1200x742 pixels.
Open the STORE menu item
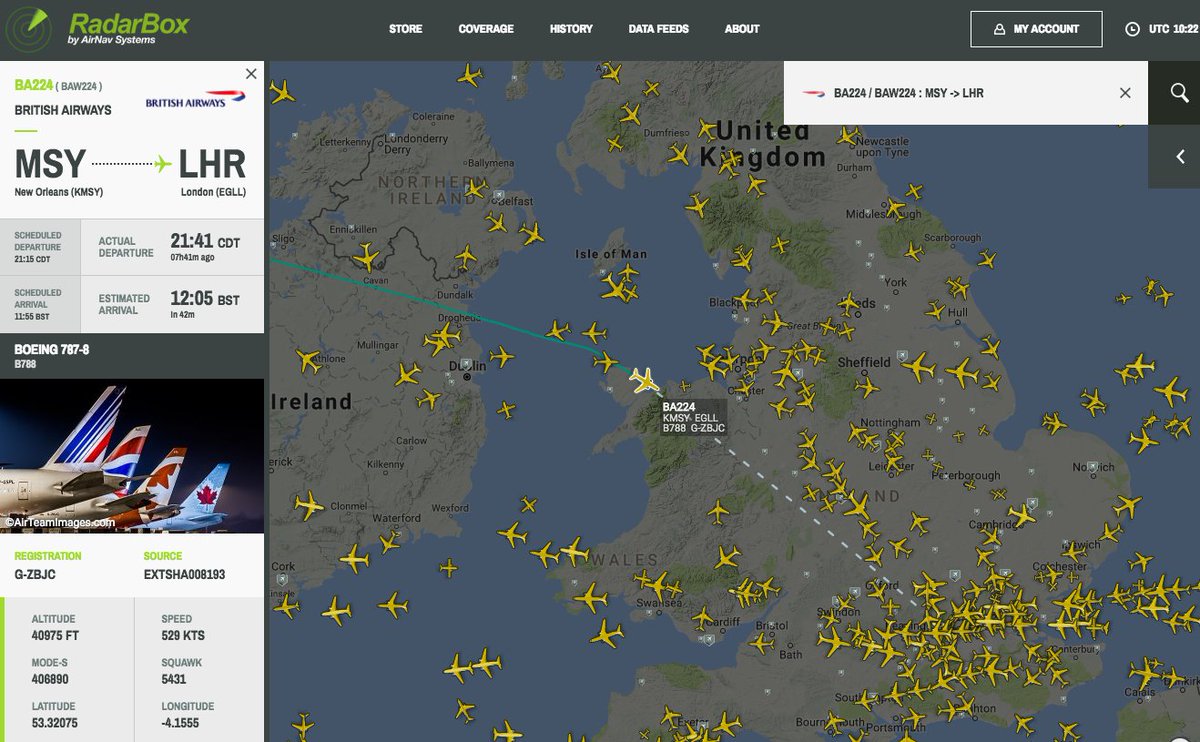(x=406, y=29)
